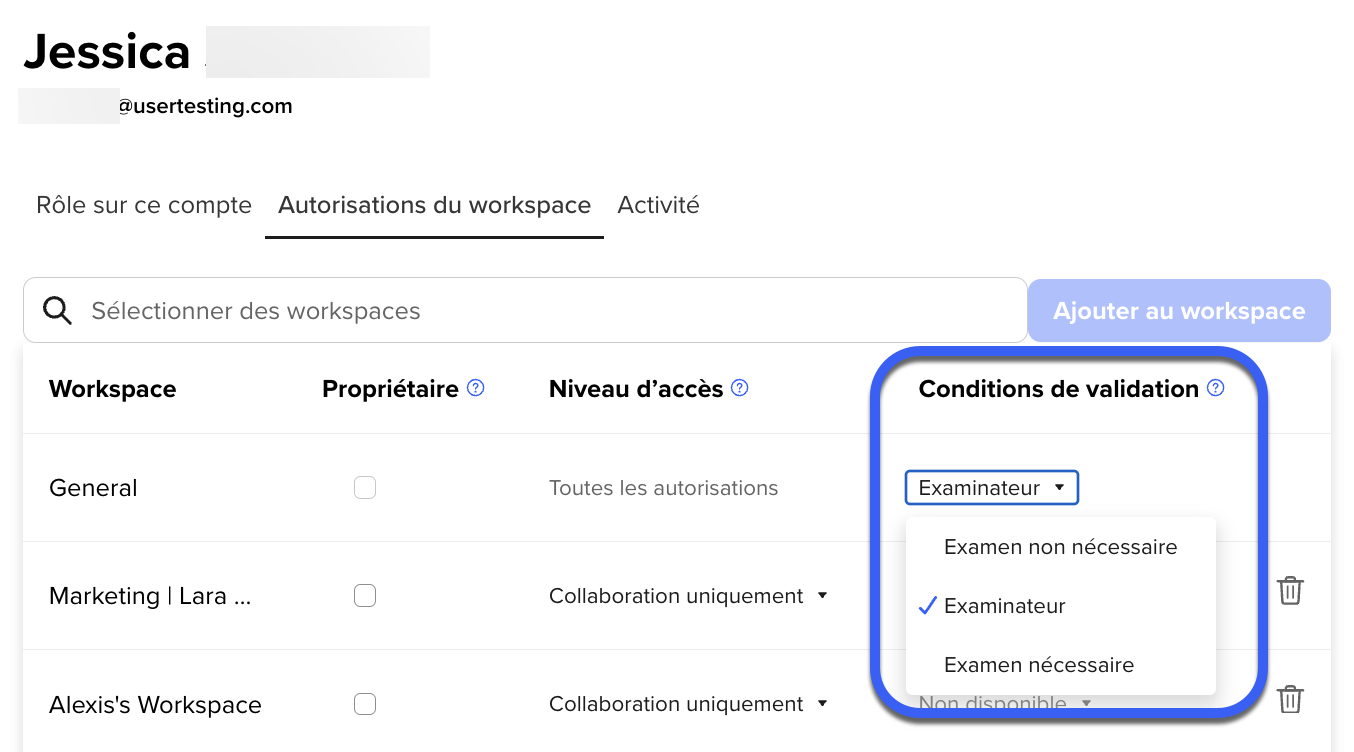Check Propriétaire box for Marketing workspace
1354x752 pixels.
tap(365, 596)
